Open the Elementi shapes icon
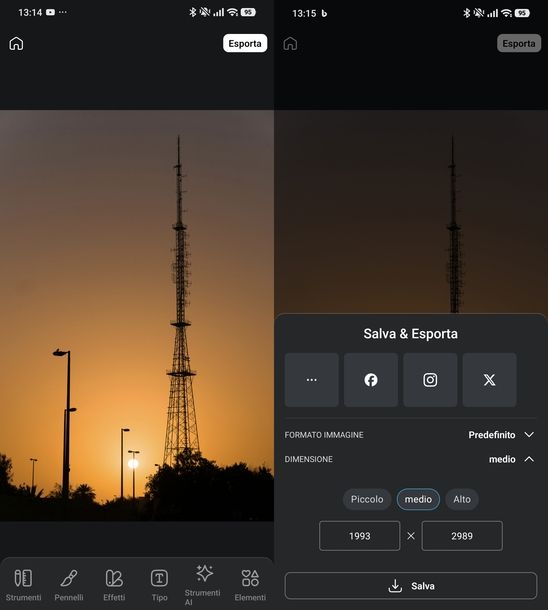The height and width of the screenshot is (610, 548). (250, 578)
